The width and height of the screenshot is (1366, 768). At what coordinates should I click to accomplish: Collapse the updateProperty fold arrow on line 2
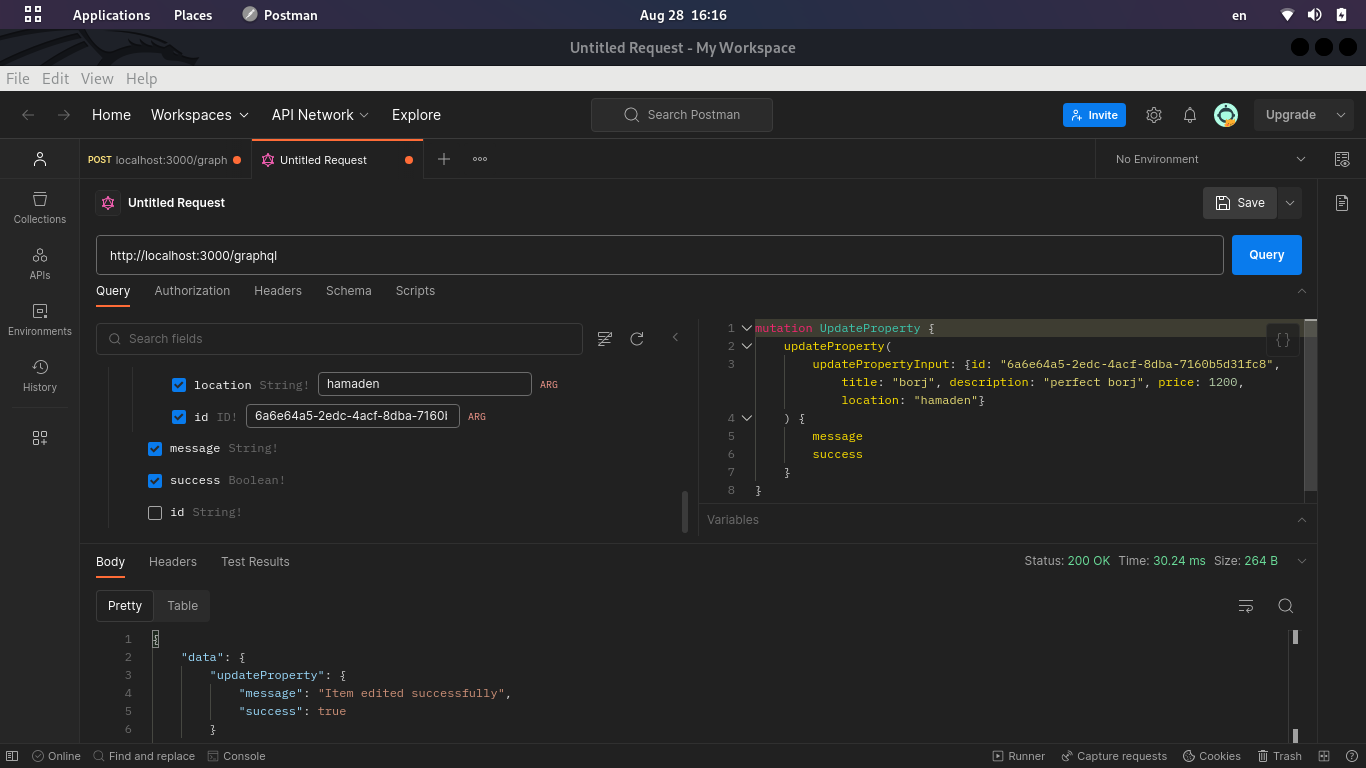click(x=747, y=346)
